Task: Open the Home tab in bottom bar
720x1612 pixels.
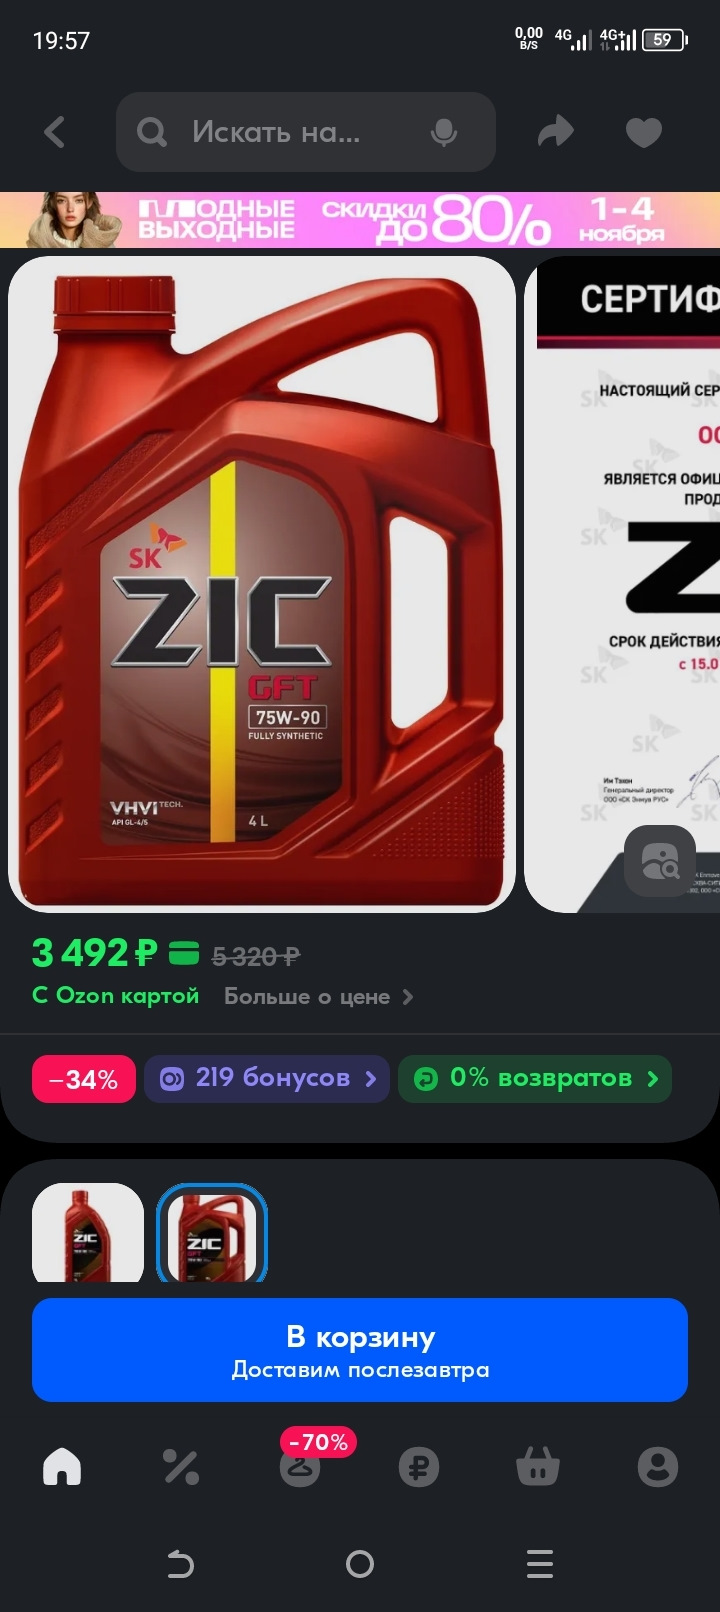Action: [62, 1467]
